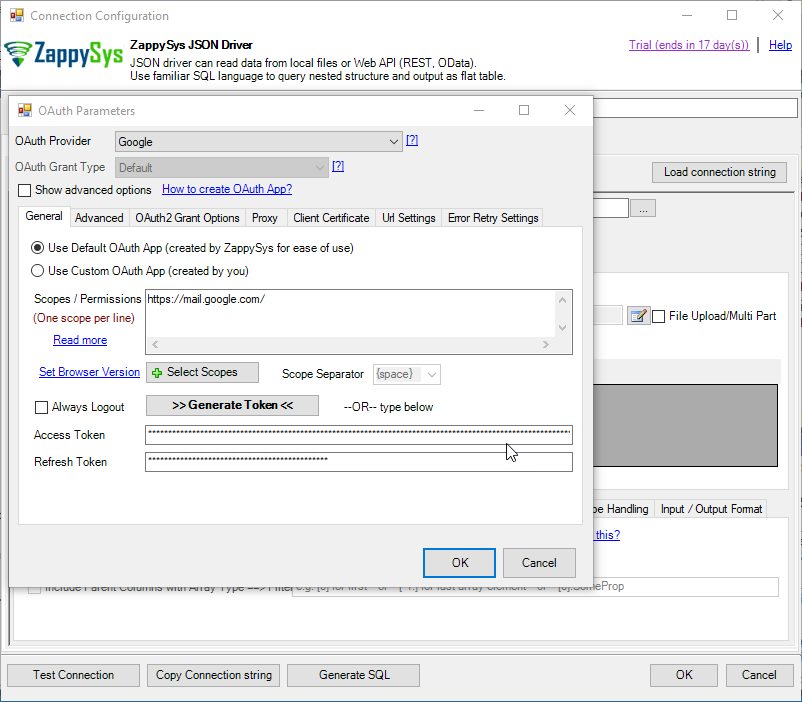Screen dimensions: 802x702
Task: Close the OAuth Parameters dialog
Action: point(570,110)
